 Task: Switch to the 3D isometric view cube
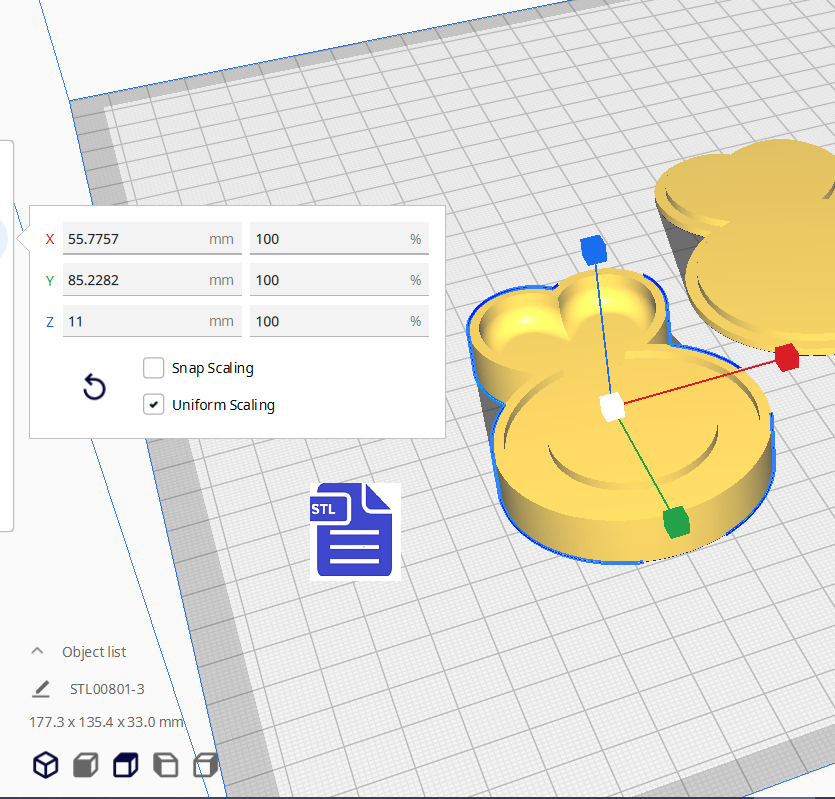(45, 766)
